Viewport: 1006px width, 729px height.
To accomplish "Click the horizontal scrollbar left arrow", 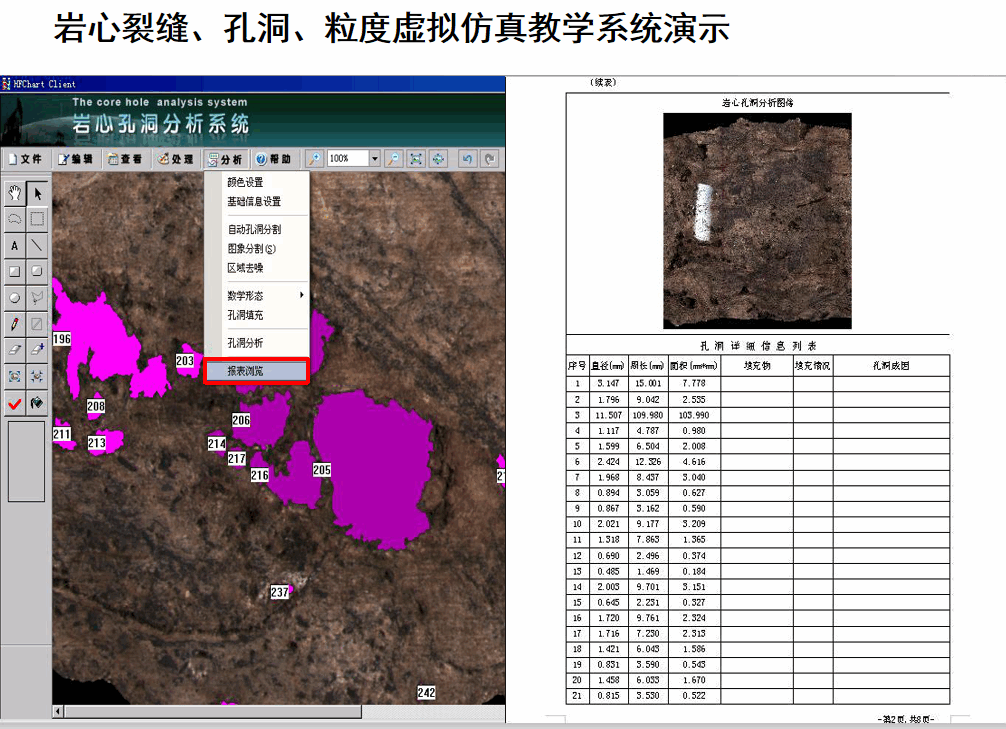I will pyautogui.click(x=58, y=711).
